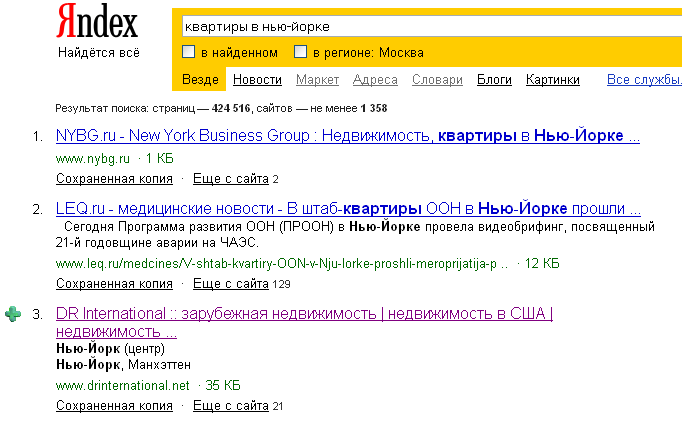
Task: Click the green URL www.leq.ru/medcines/...
Action: (x=281, y=264)
